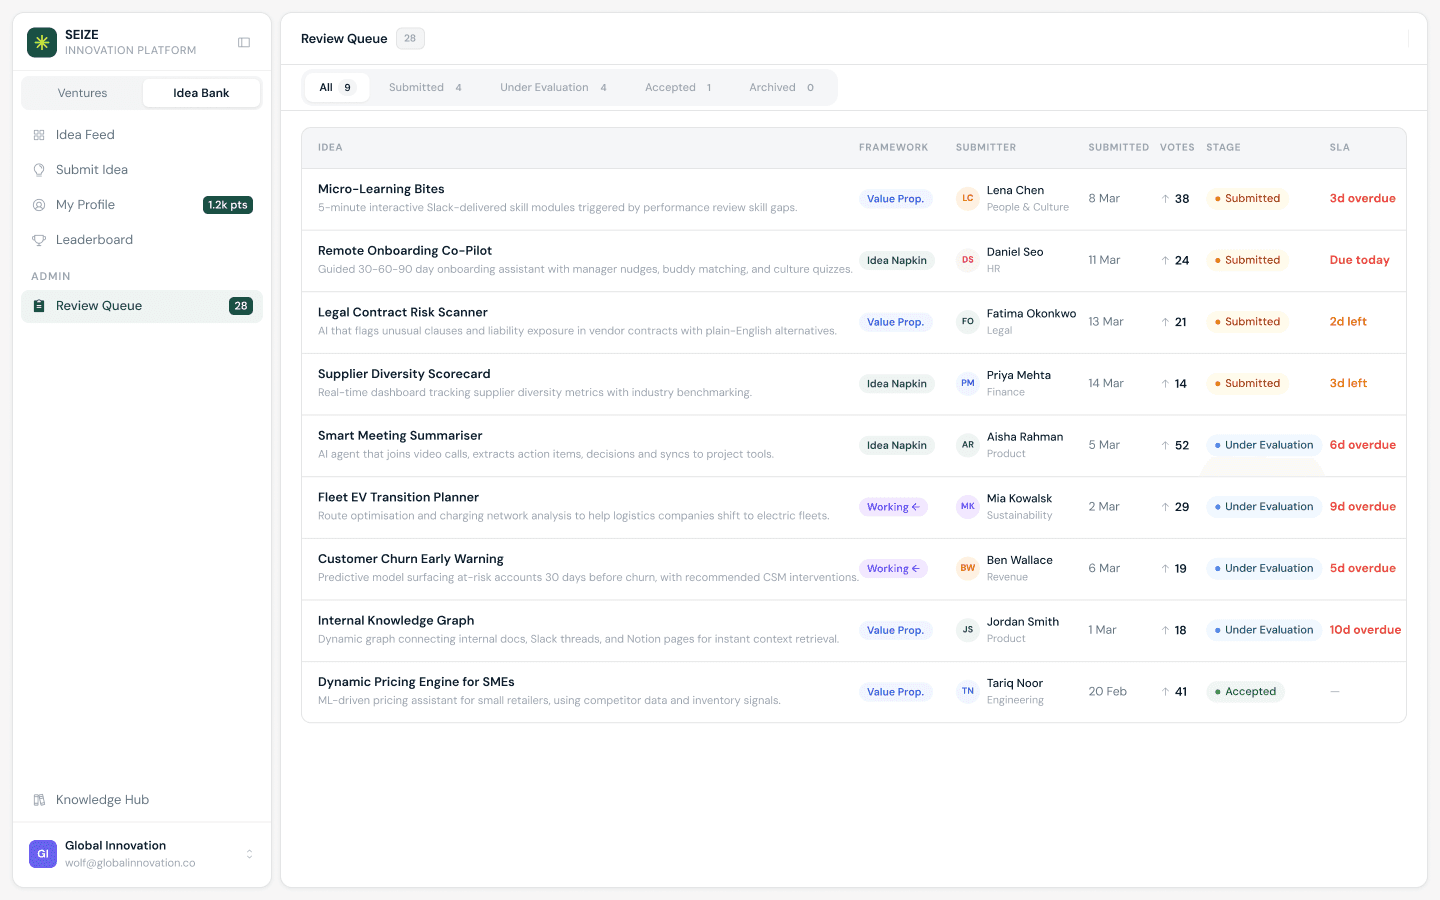Viewport: 1440px width, 900px height.
Task: Upvote arrow on Fleet EV Transition Planner row
Action: point(1165,507)
